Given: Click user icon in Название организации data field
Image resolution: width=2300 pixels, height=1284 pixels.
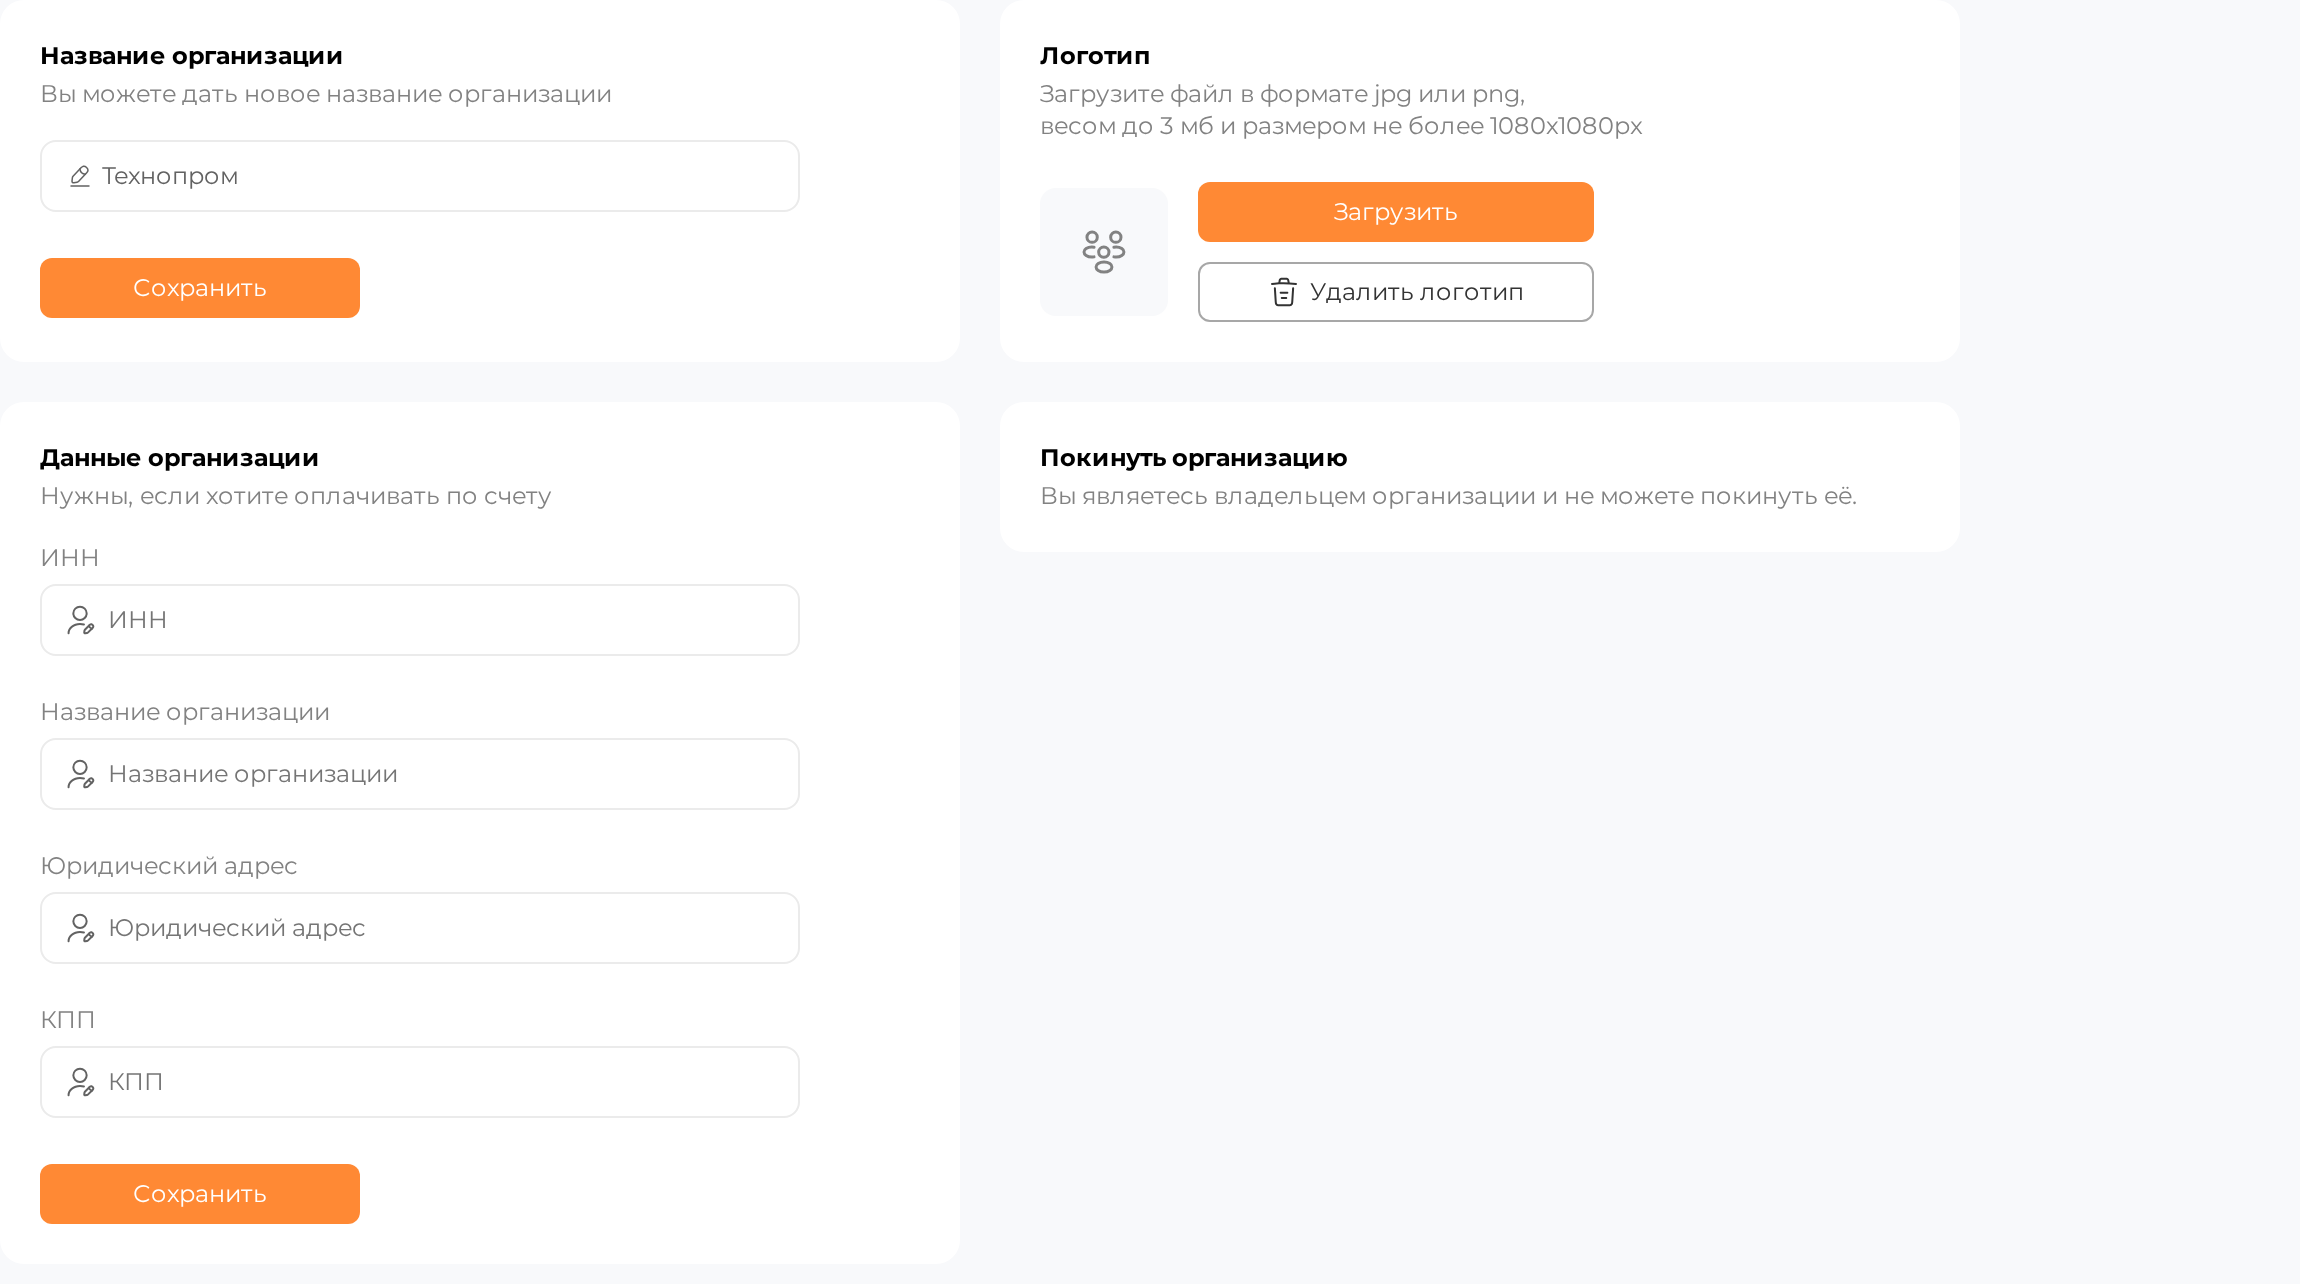Looking at the screenshot, I should [x=81, y=774].
